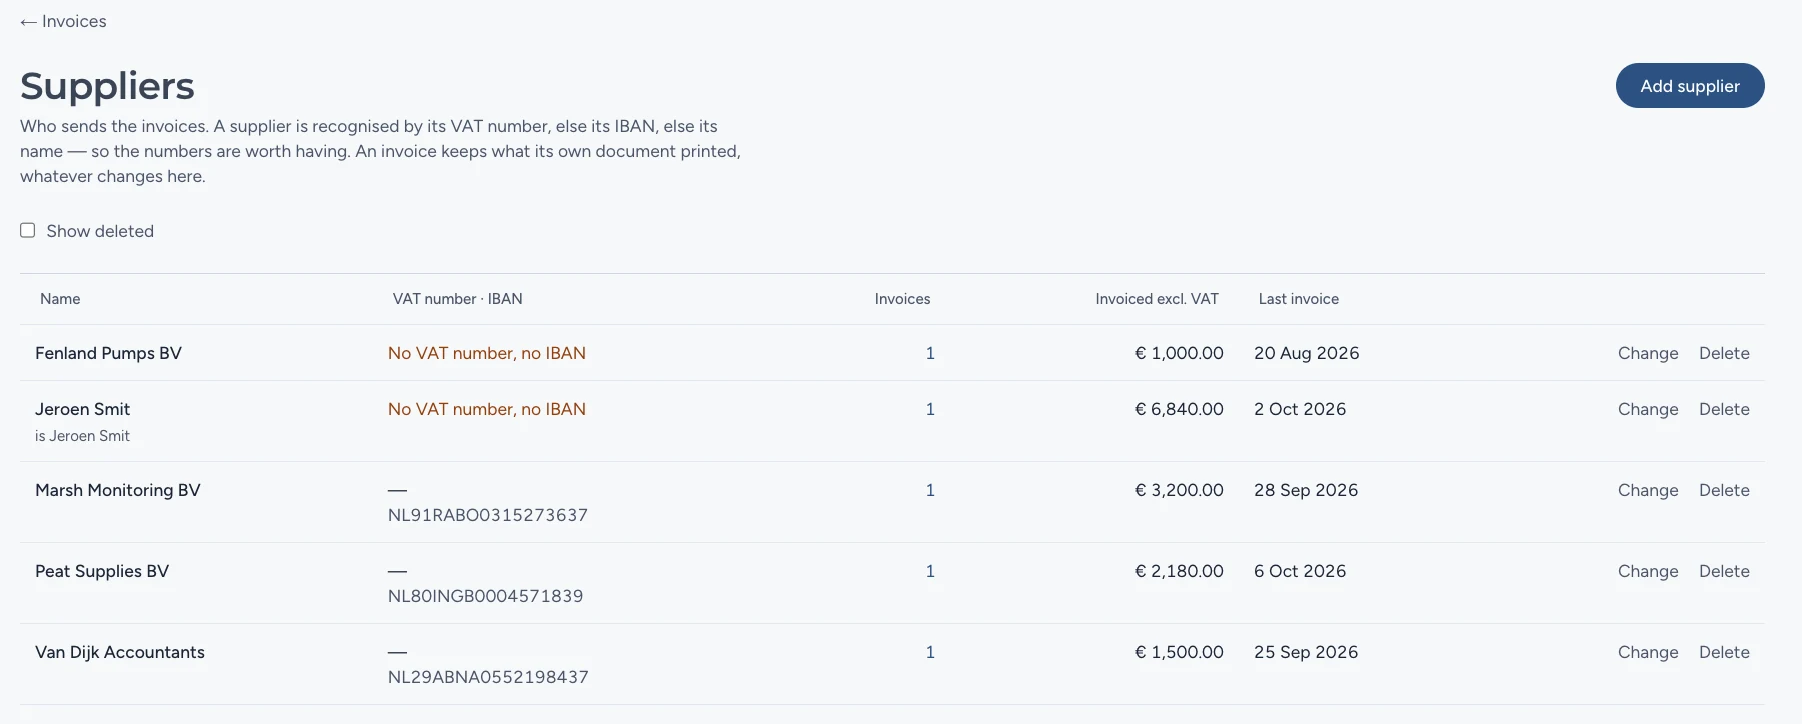Change the Peat Supplies BV supplier

coord(1648,571)
